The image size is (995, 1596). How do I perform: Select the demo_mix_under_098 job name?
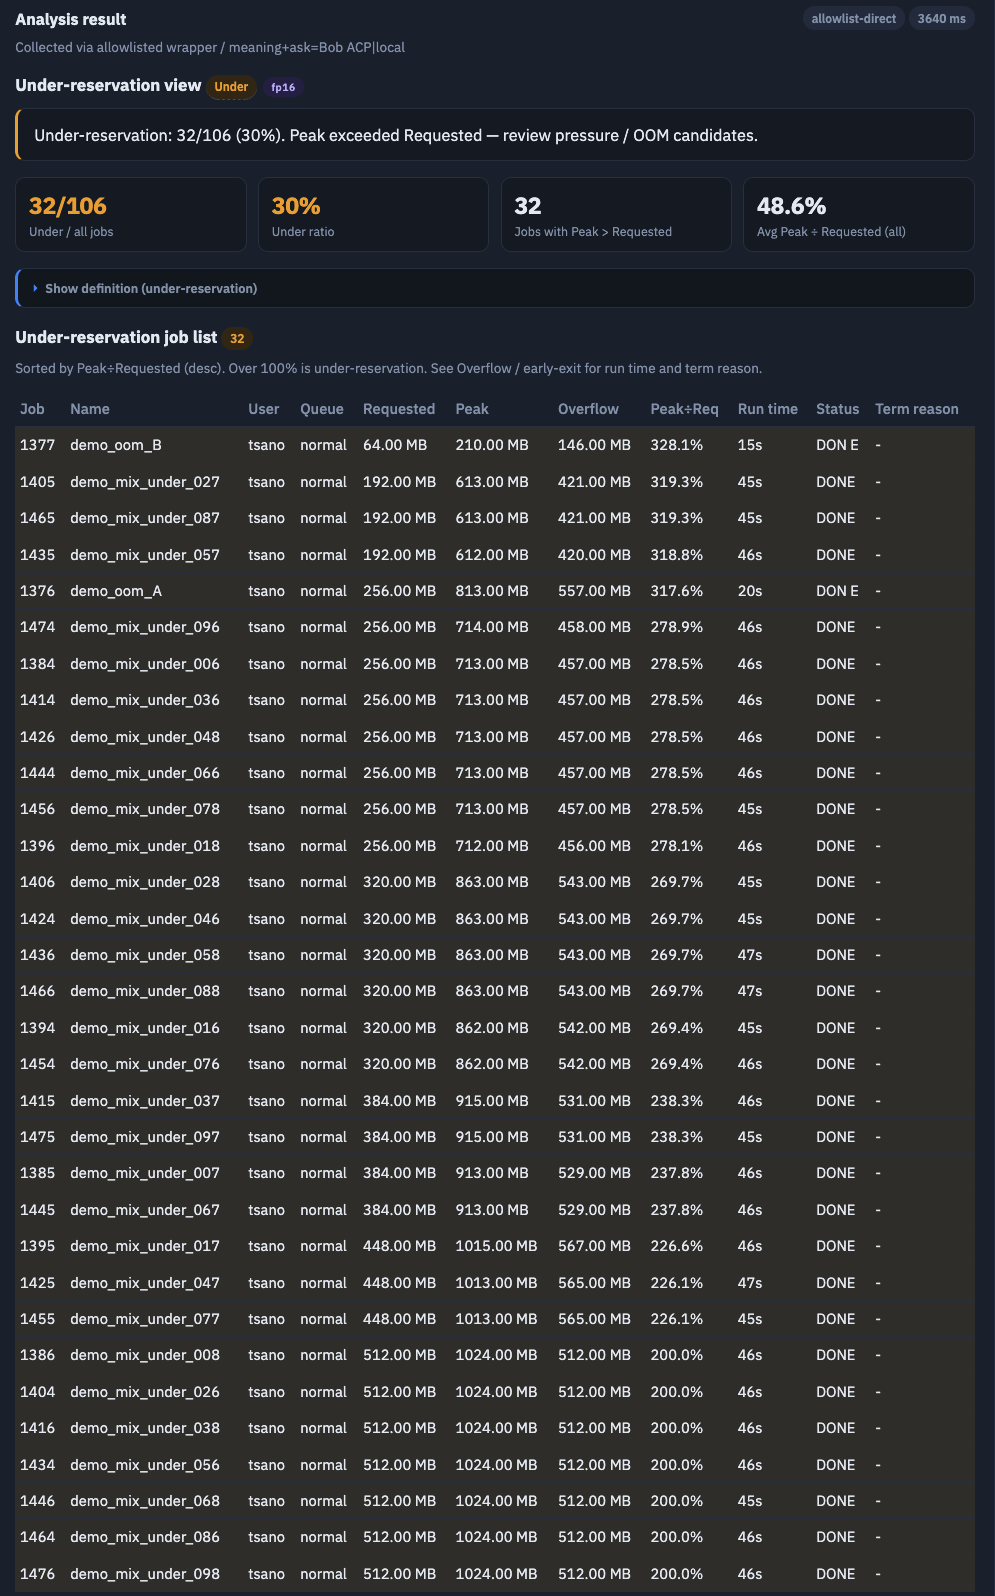point(145,1574)
